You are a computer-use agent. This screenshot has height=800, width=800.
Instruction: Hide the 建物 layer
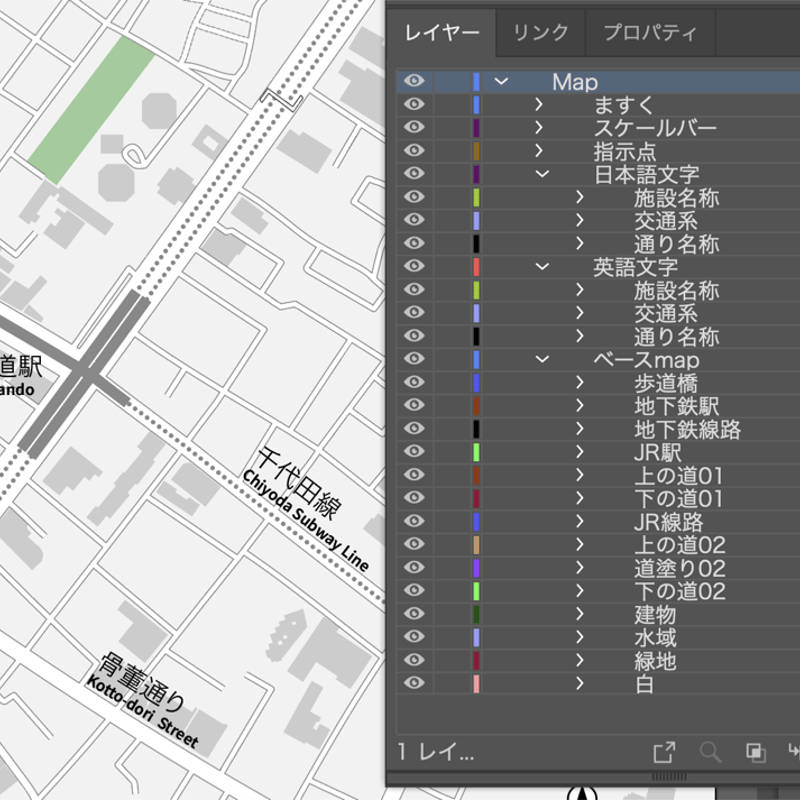pyautogui.click(x=416, y=614)
